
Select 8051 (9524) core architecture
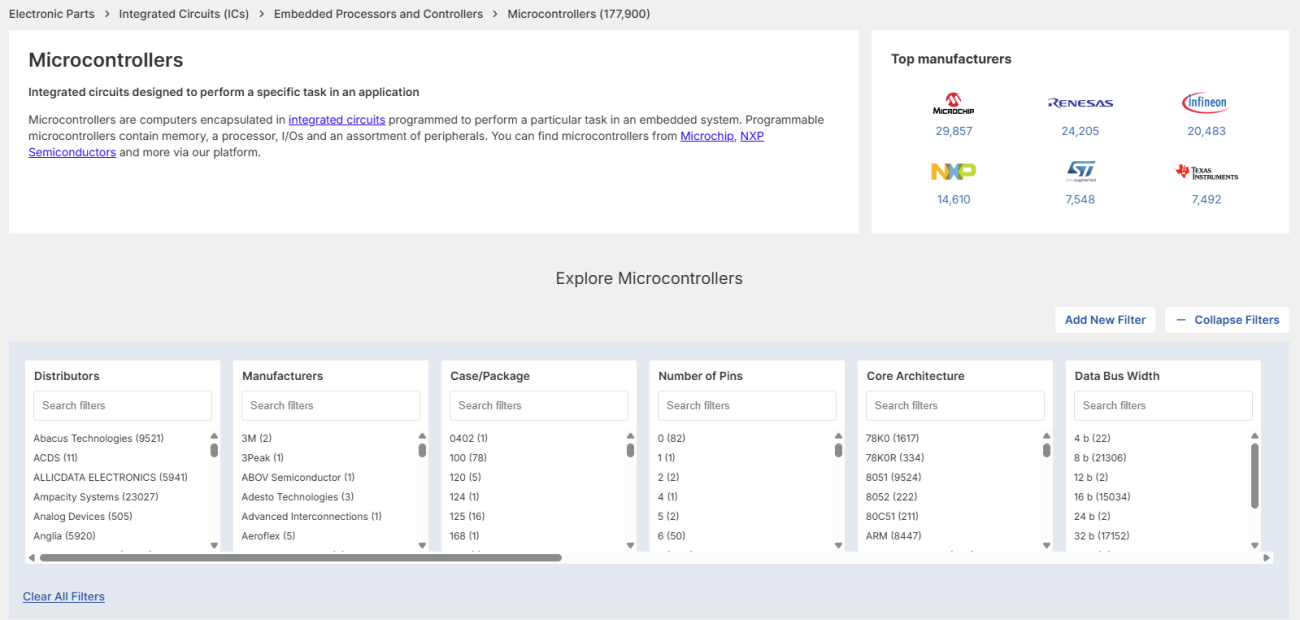(893, 477)
